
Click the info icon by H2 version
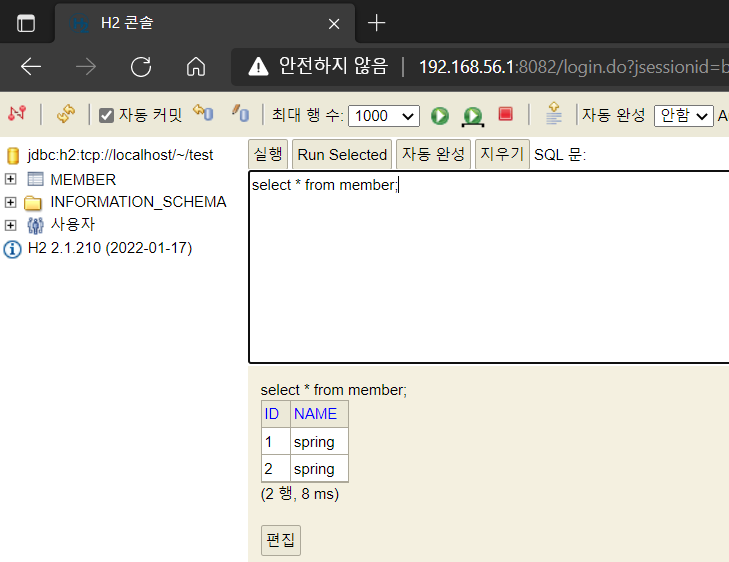(13, 249)
